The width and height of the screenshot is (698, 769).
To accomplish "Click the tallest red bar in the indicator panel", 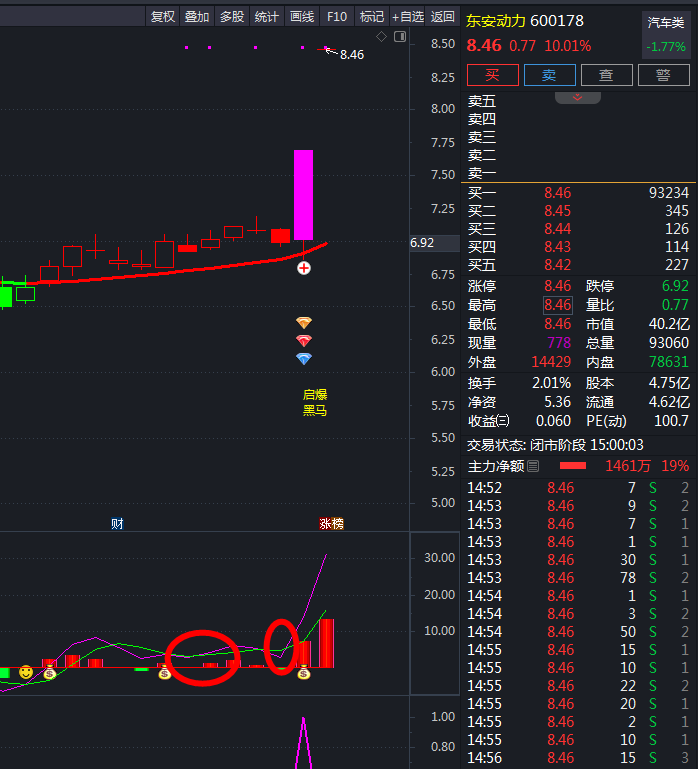I will (327, 643).
